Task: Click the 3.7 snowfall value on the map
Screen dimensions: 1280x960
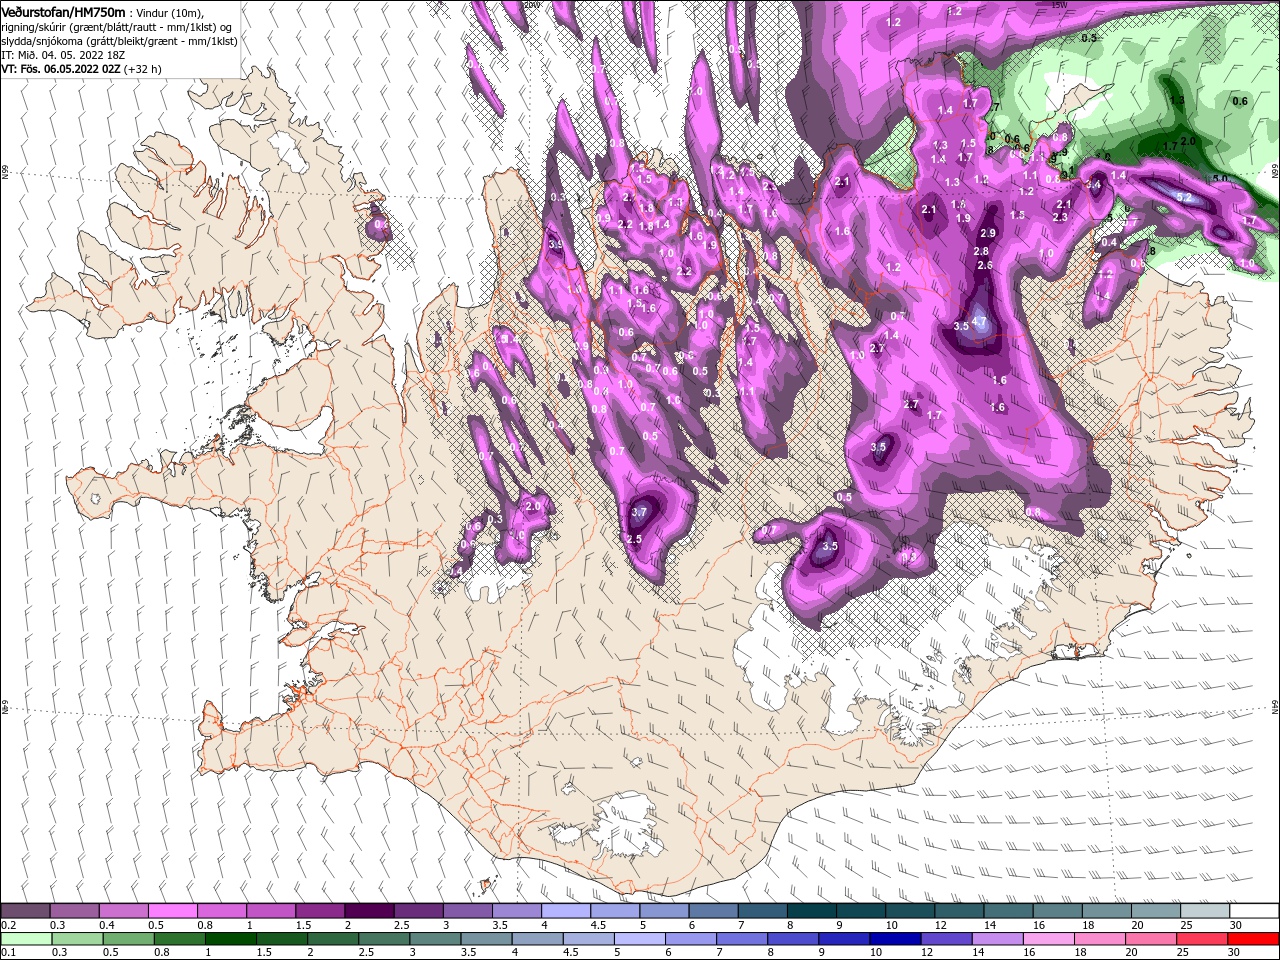Action: coord(641,512)
